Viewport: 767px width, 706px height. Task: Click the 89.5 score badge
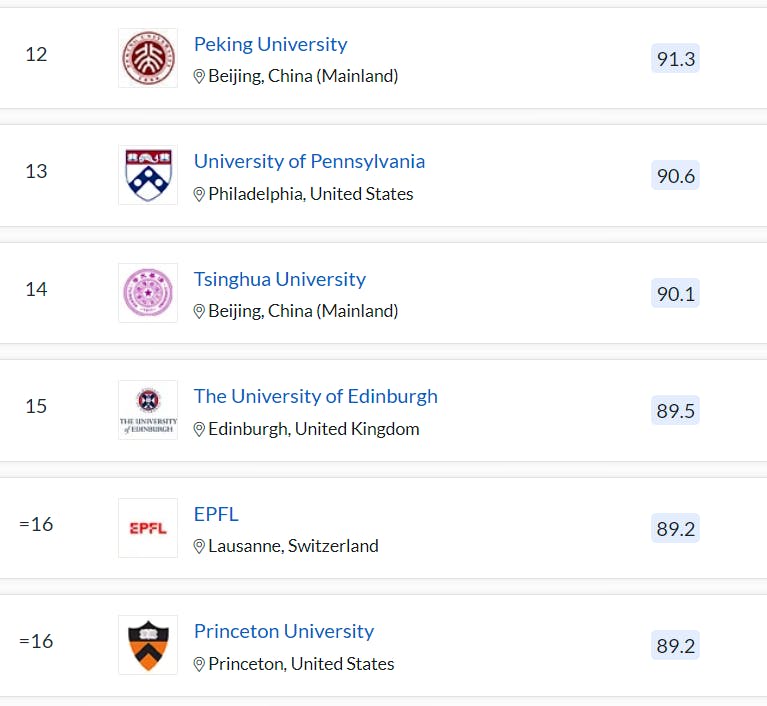click(x=675, y=411)
